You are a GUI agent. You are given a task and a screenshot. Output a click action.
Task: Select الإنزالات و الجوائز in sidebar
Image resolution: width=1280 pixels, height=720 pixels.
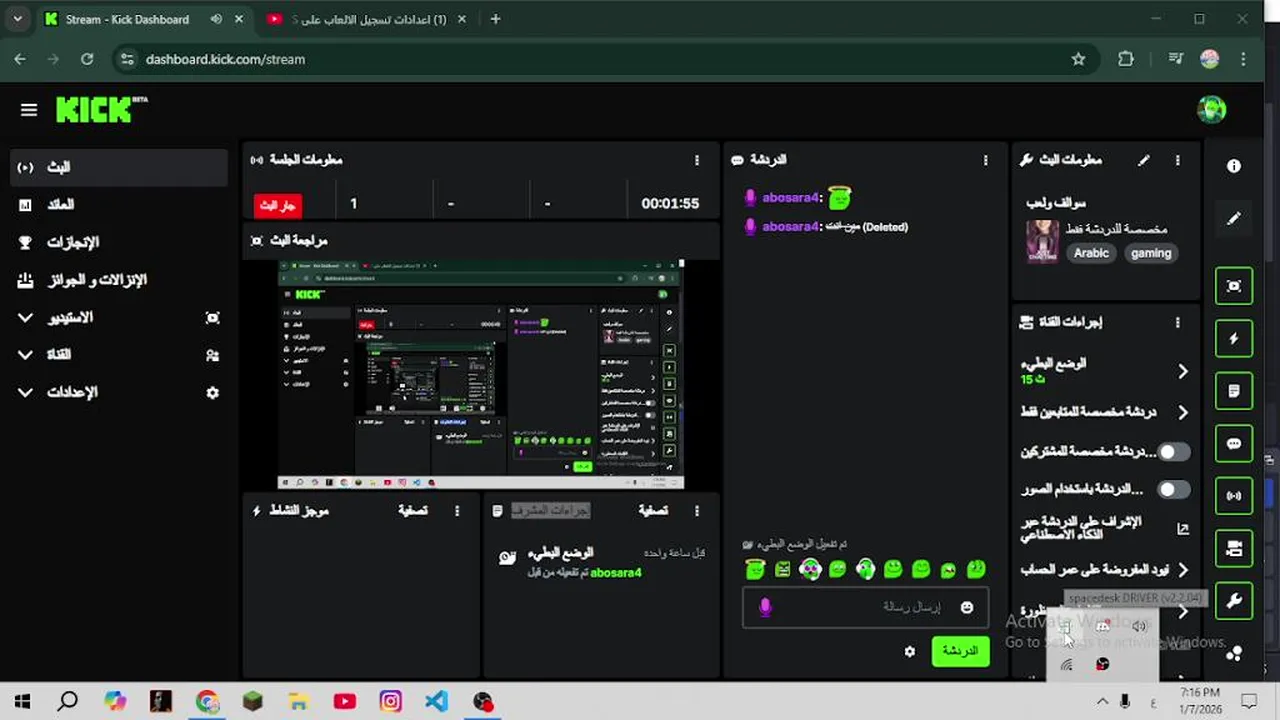[119, 280]
